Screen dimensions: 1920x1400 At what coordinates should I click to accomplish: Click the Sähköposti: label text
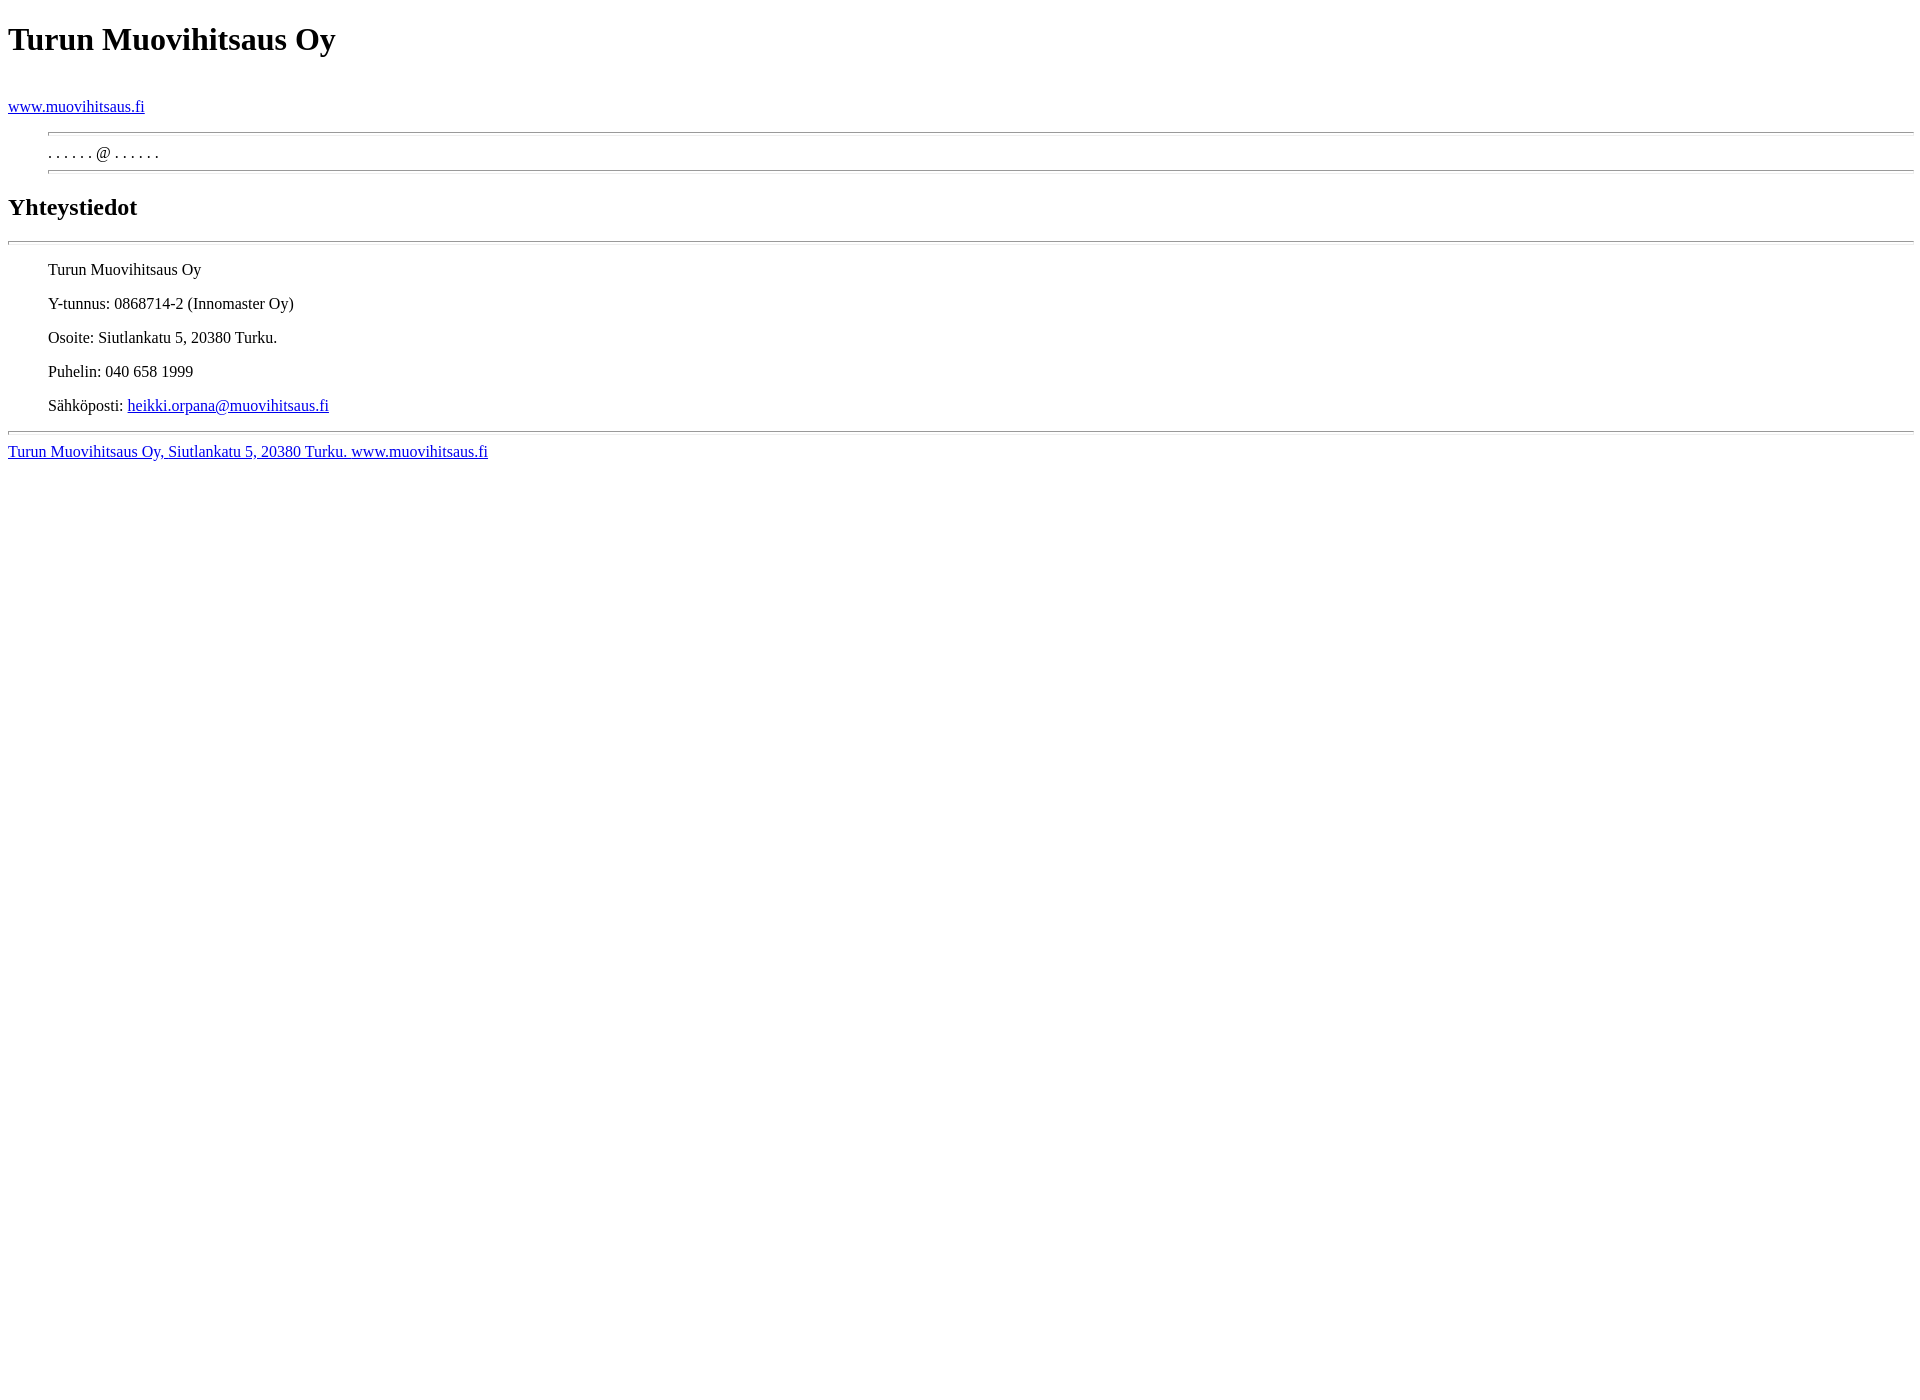tap(86, 406)
